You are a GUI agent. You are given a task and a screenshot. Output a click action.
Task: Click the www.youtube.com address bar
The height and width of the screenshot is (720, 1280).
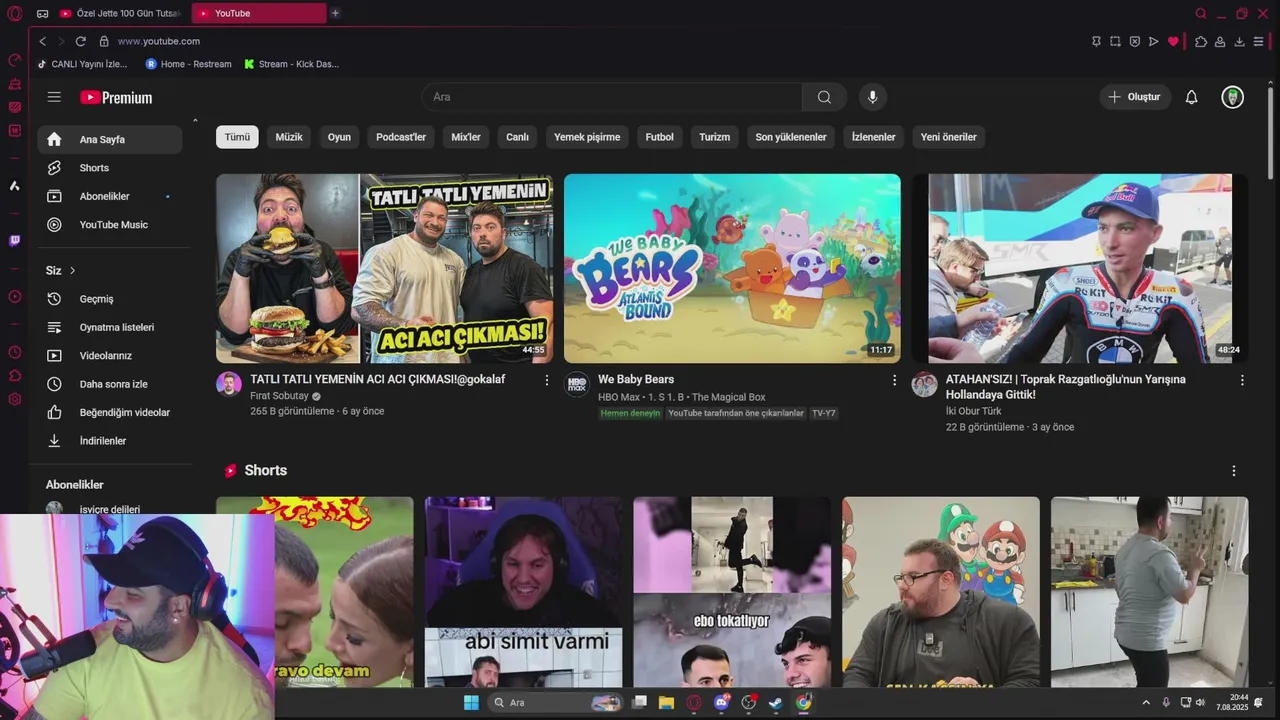pyautogui.click(x=159, y=41)
